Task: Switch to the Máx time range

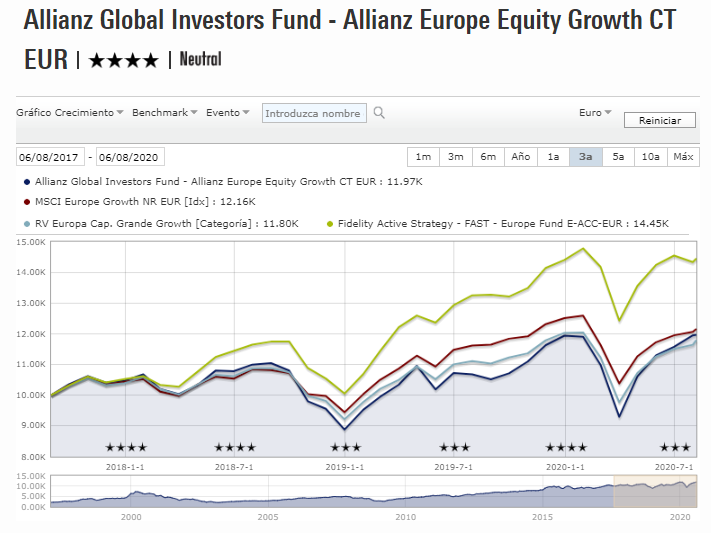Action: pos(683,157)
